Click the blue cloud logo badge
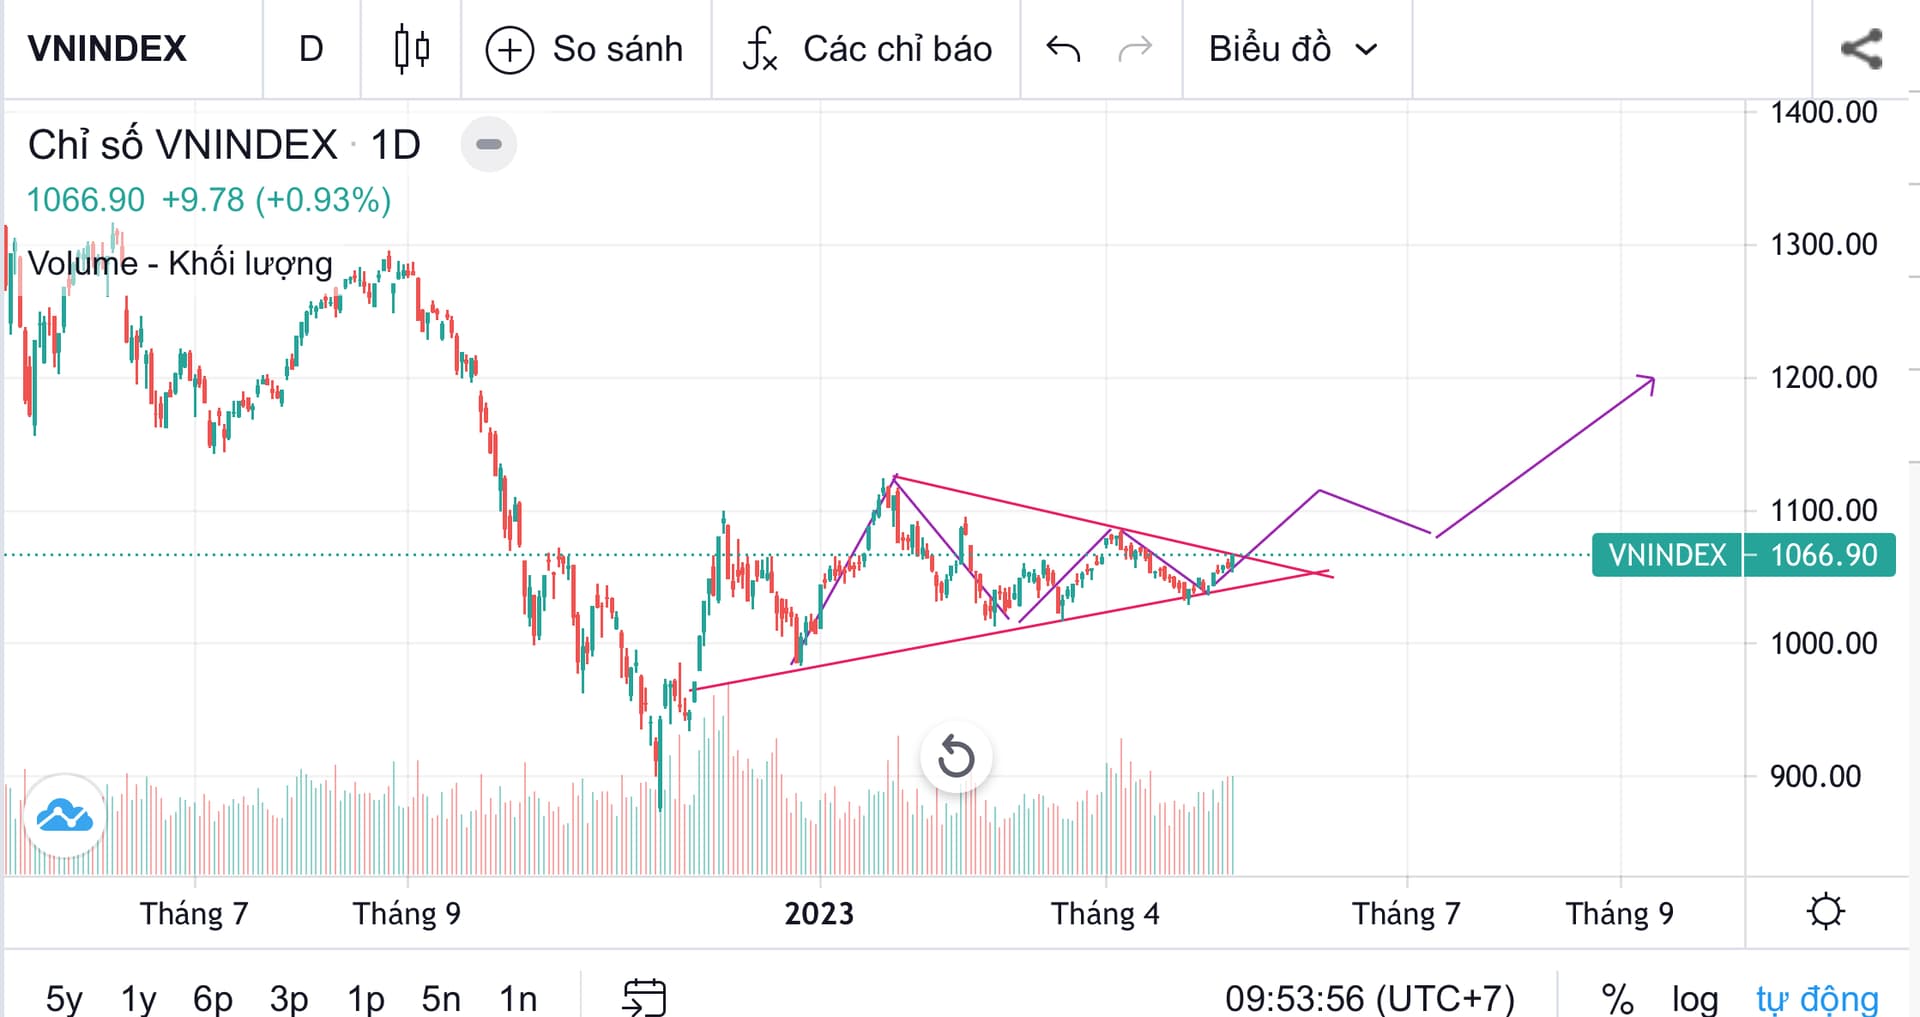Screen dimensions: 1920x1017 65,816
